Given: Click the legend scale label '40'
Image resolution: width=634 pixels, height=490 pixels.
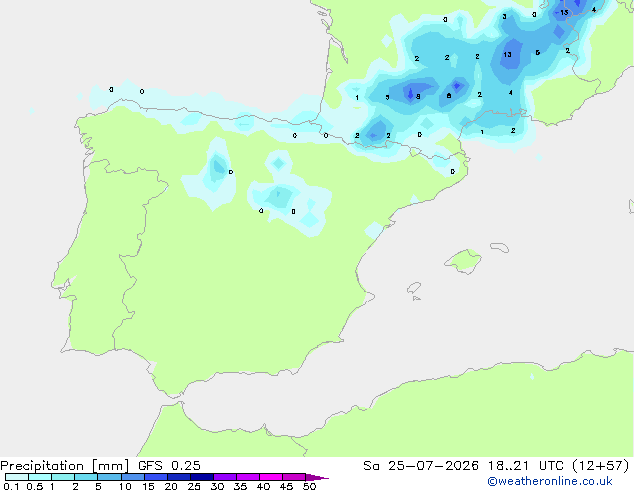Looking at the screenshot, I should tap(263, 486).
